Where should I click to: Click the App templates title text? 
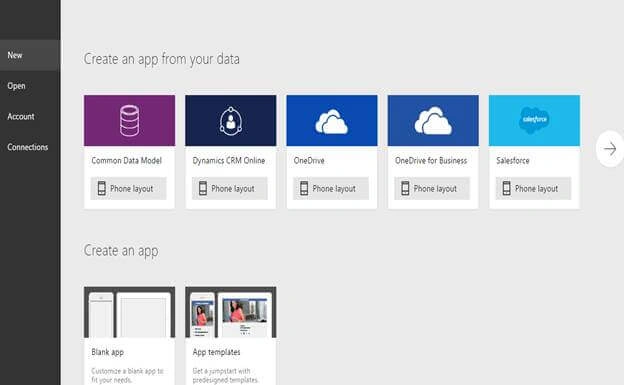point(216,352)
